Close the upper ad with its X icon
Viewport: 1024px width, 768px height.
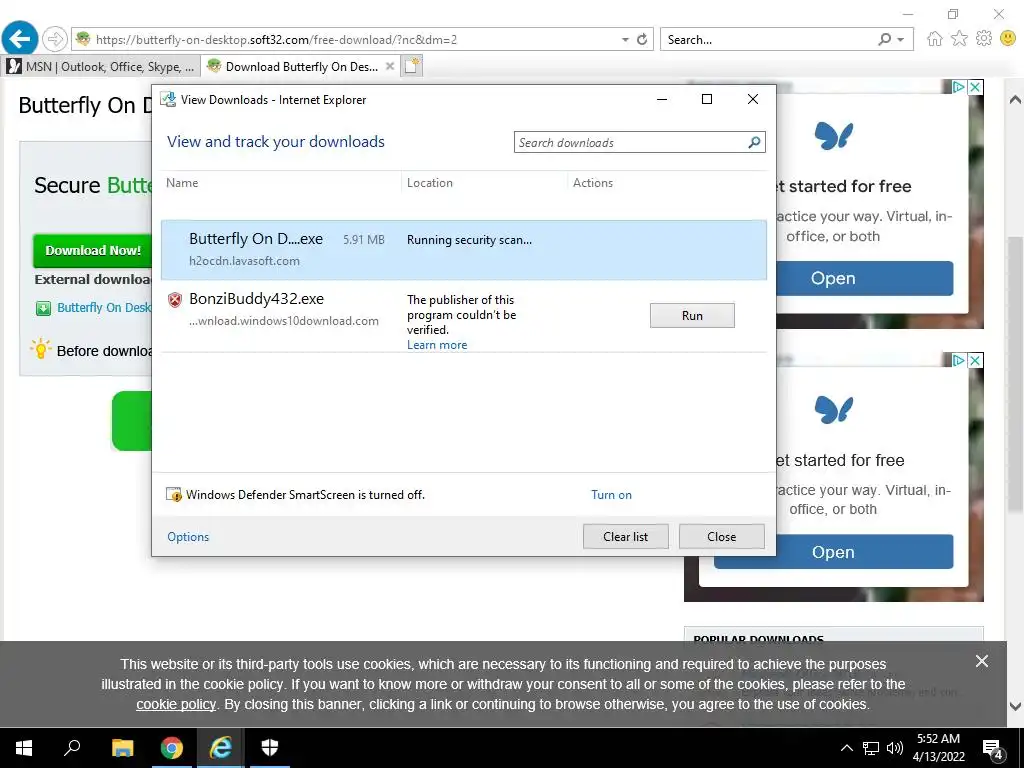pos(975,87)
